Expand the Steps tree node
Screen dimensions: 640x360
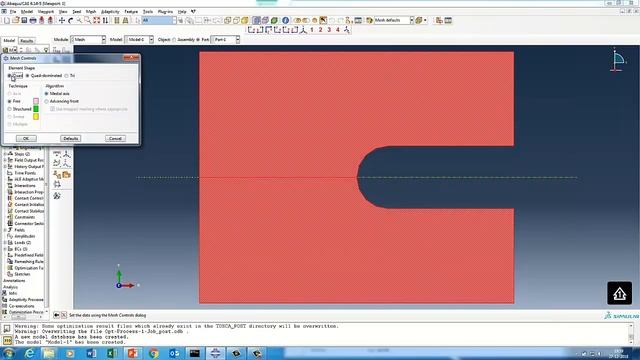(5, 154)
